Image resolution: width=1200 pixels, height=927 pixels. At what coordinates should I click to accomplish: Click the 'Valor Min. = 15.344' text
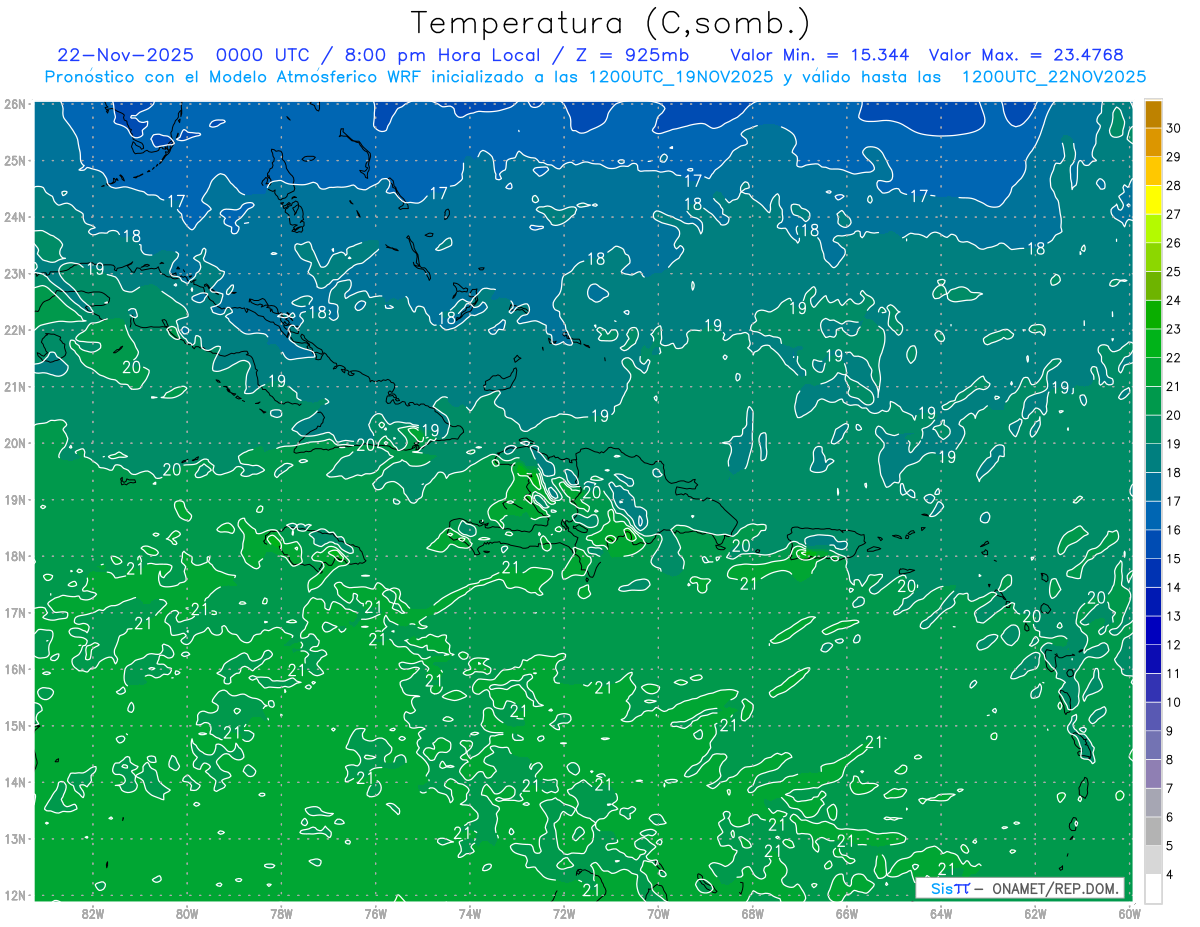click(820, 55)
